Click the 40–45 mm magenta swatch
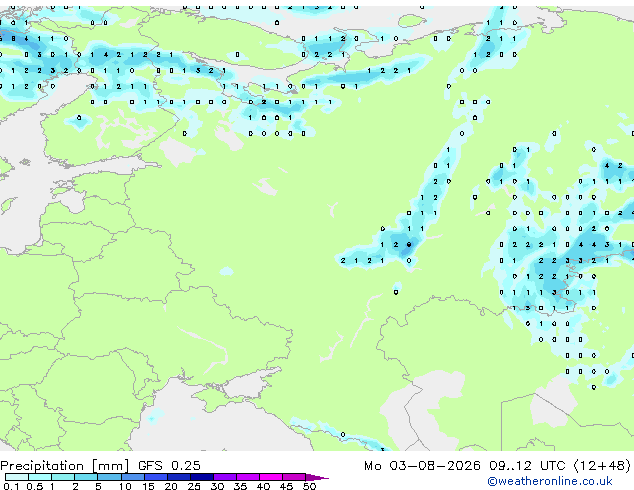Image resolution: width=634 pixels, height=490 pixels. click(x=271, y=477)
